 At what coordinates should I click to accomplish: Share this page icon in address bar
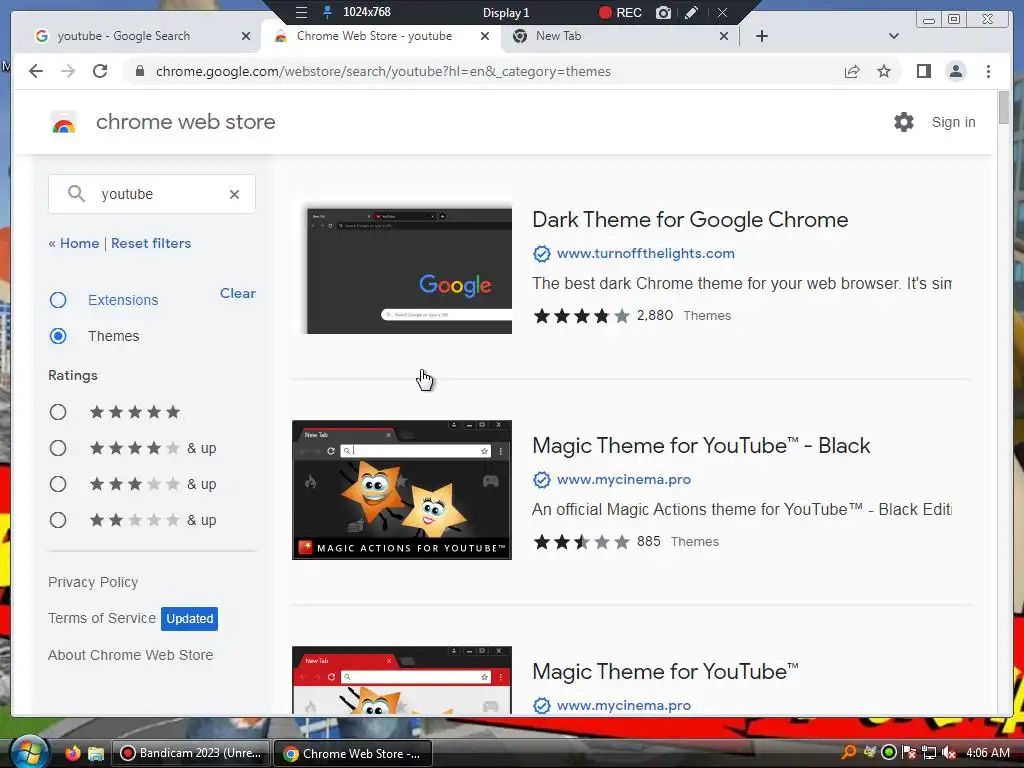tap(852, 71)
